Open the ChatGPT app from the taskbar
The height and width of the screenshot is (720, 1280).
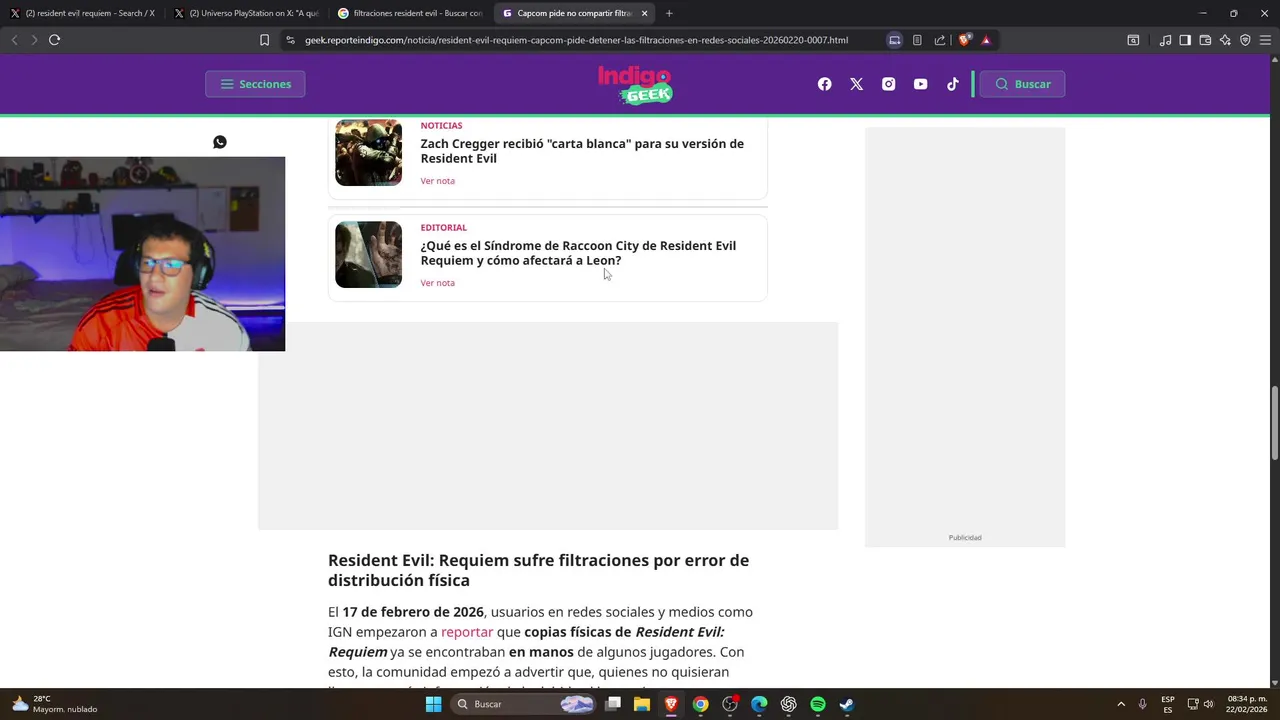788,704
